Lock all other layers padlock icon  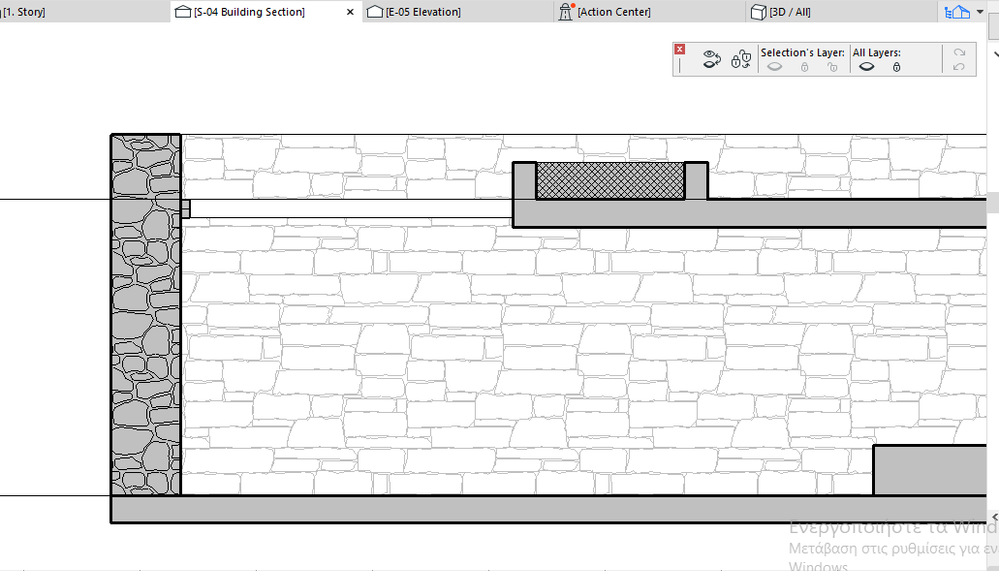[x=896, y=67]
